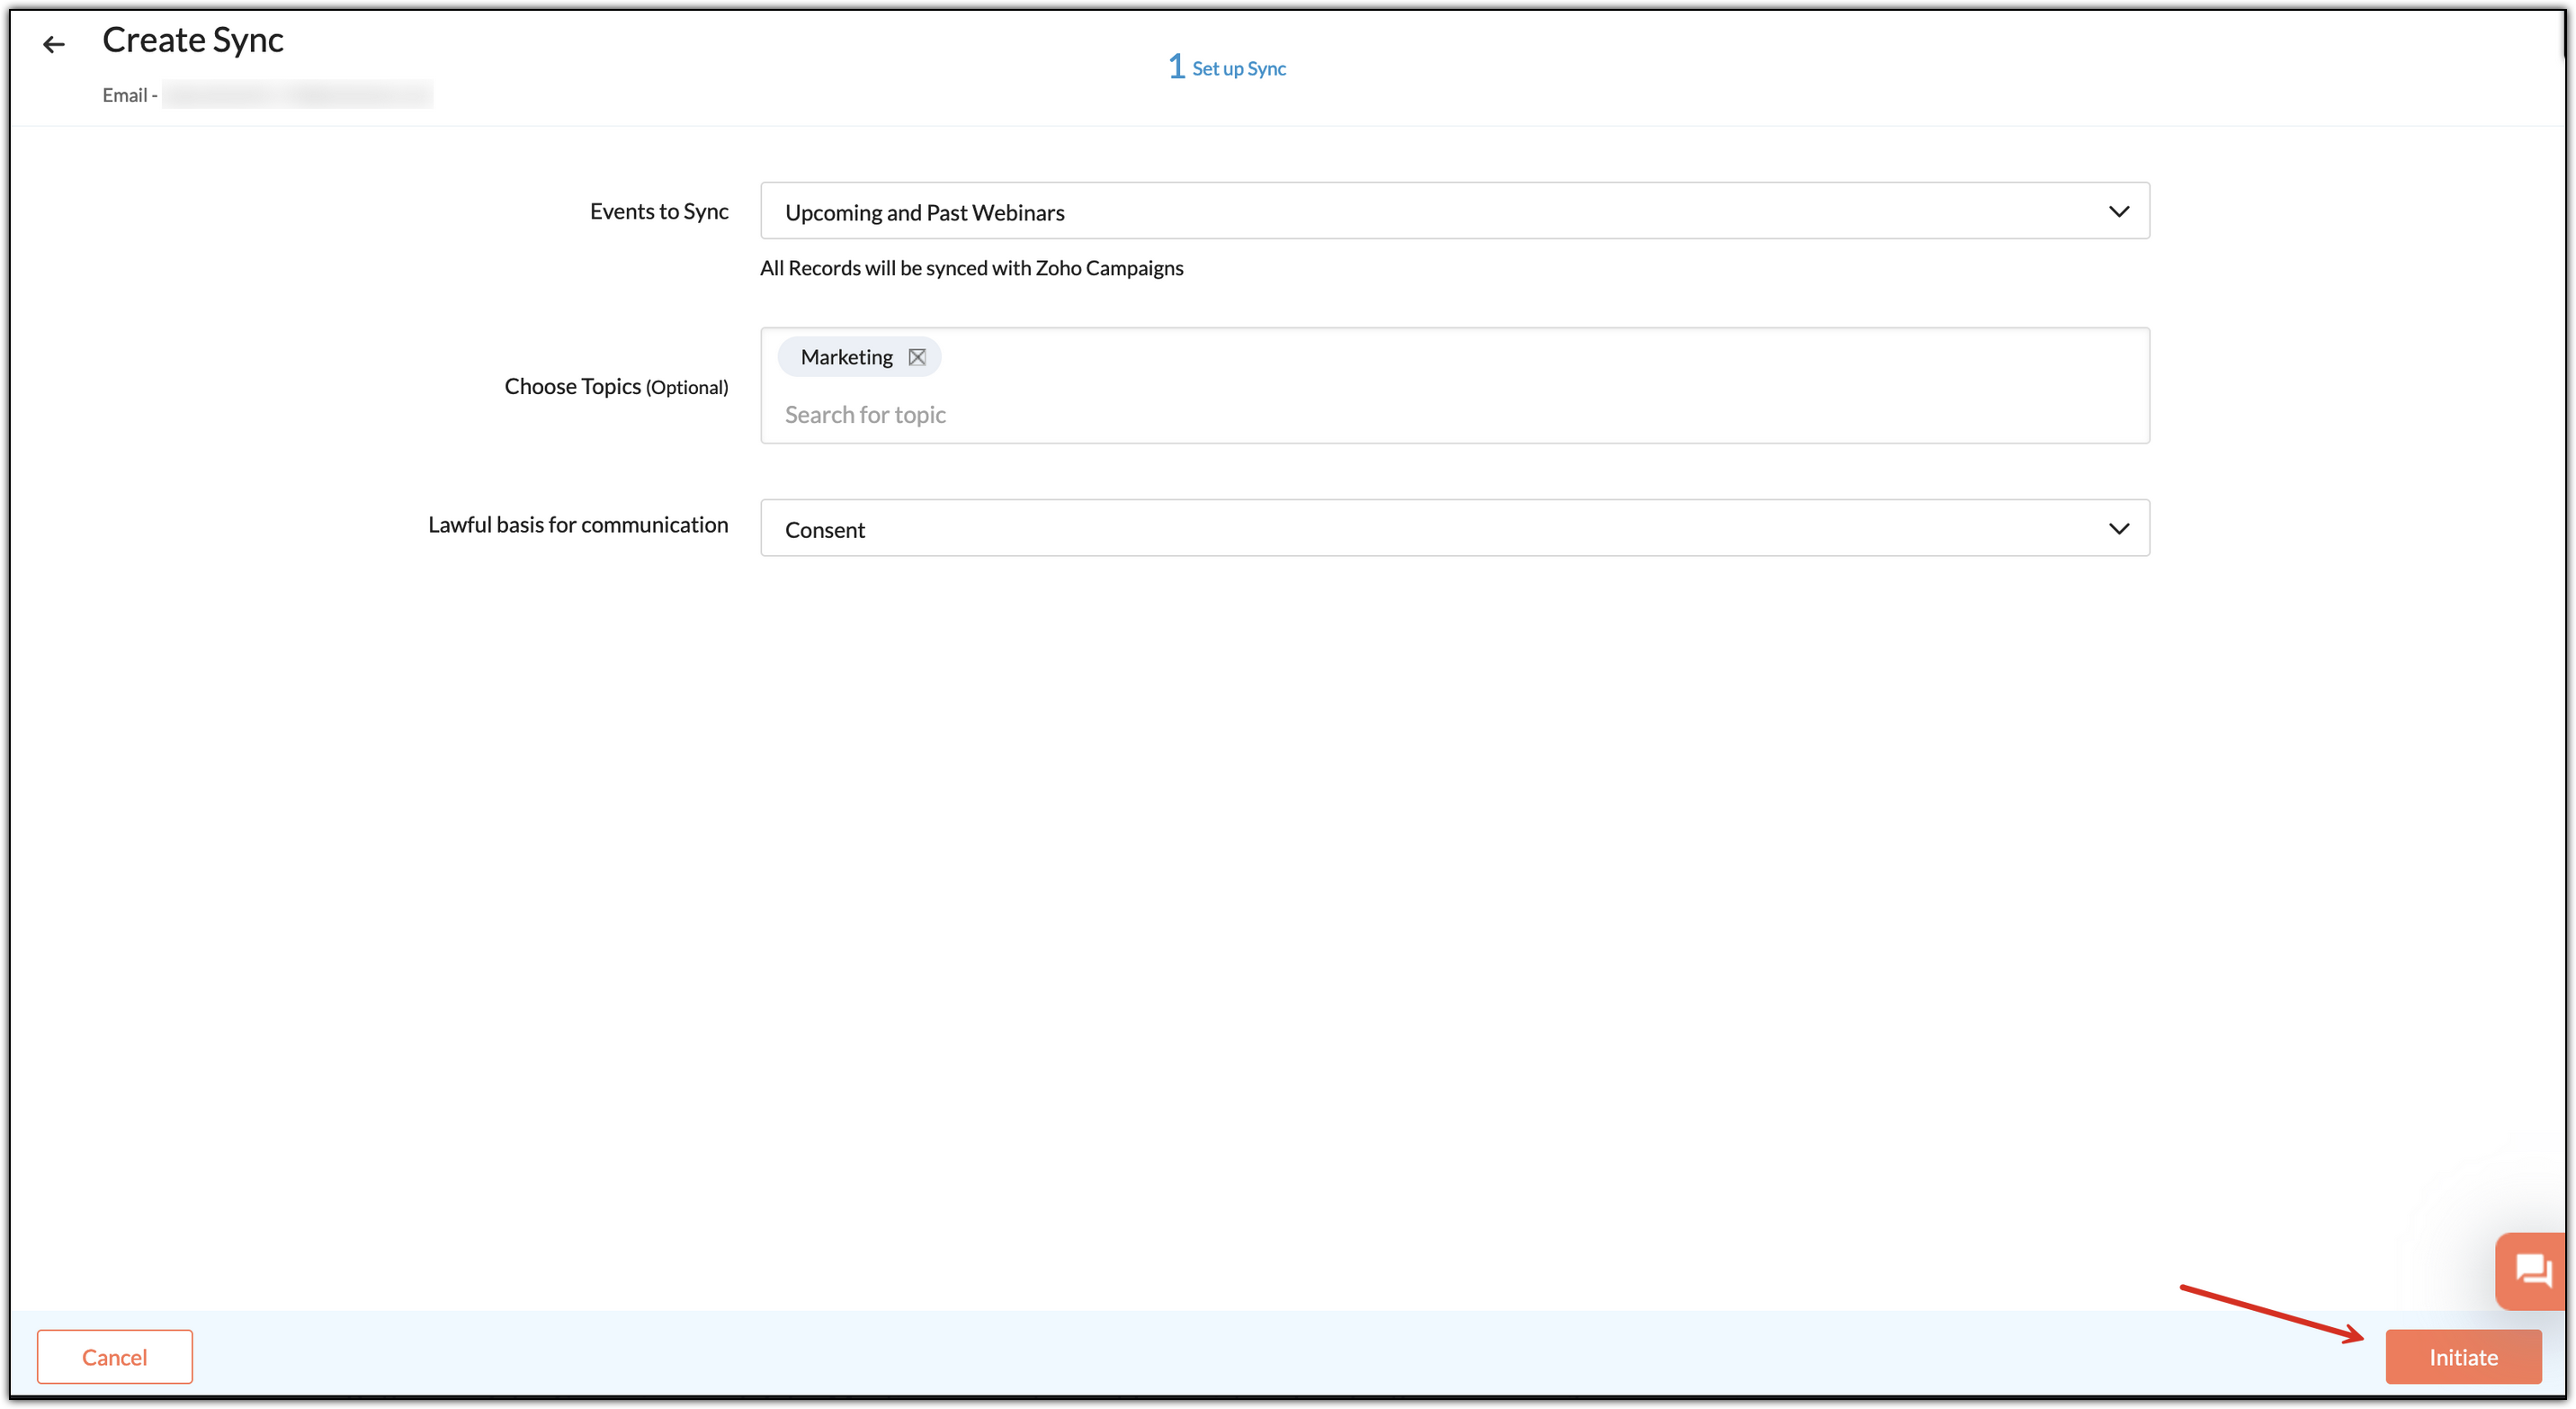2576x1409 pixels.
Task: Open the Upcoming and Past Webinars dropdown
Action: click(x=1454, y=211)
